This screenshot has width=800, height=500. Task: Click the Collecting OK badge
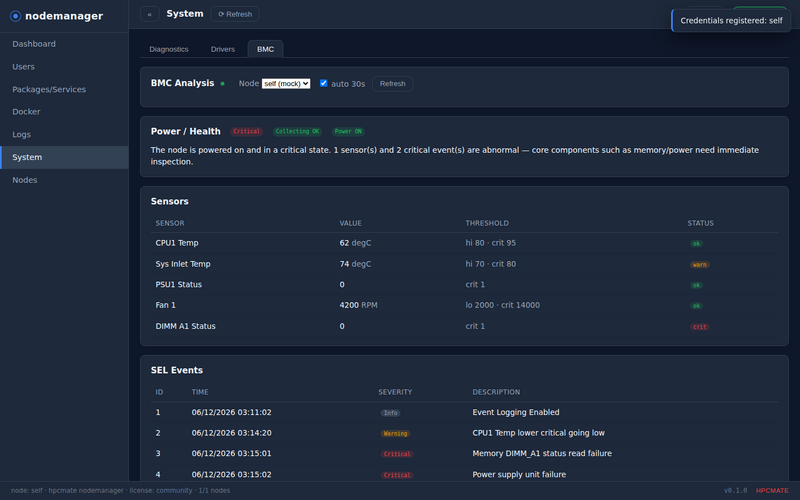(x=297, y=132)
